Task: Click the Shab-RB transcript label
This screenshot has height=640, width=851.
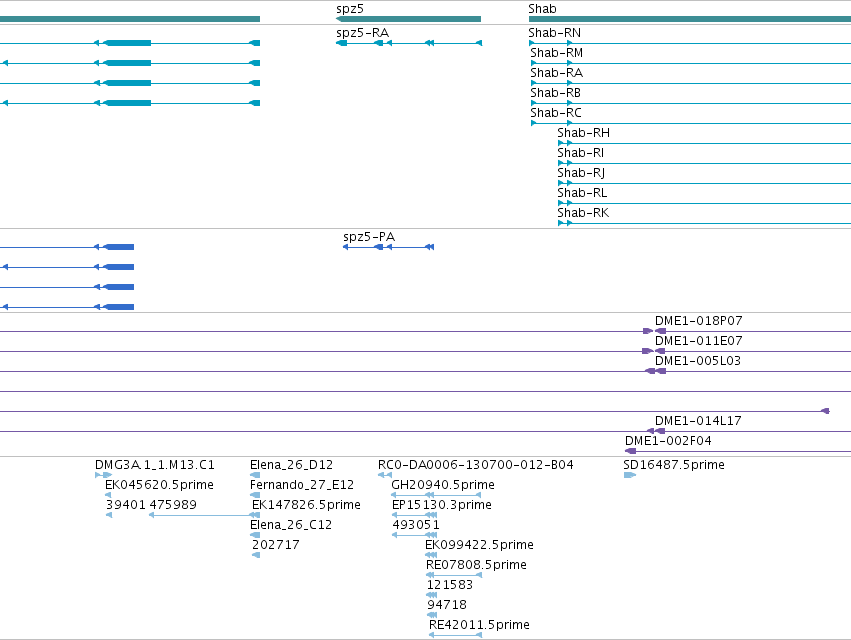Action: pos(555,93)
